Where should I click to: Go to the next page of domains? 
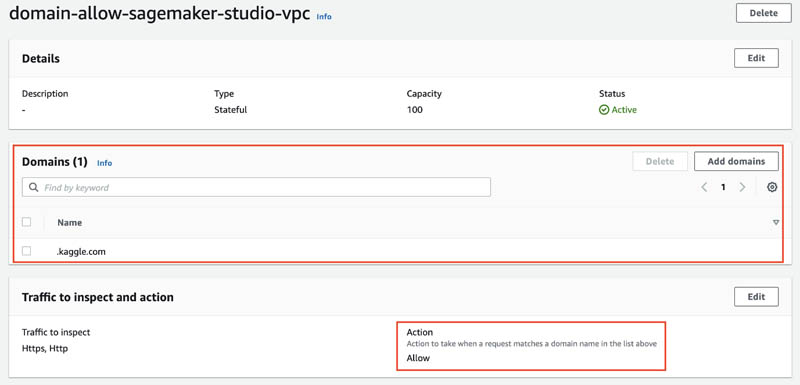[742, 187]
